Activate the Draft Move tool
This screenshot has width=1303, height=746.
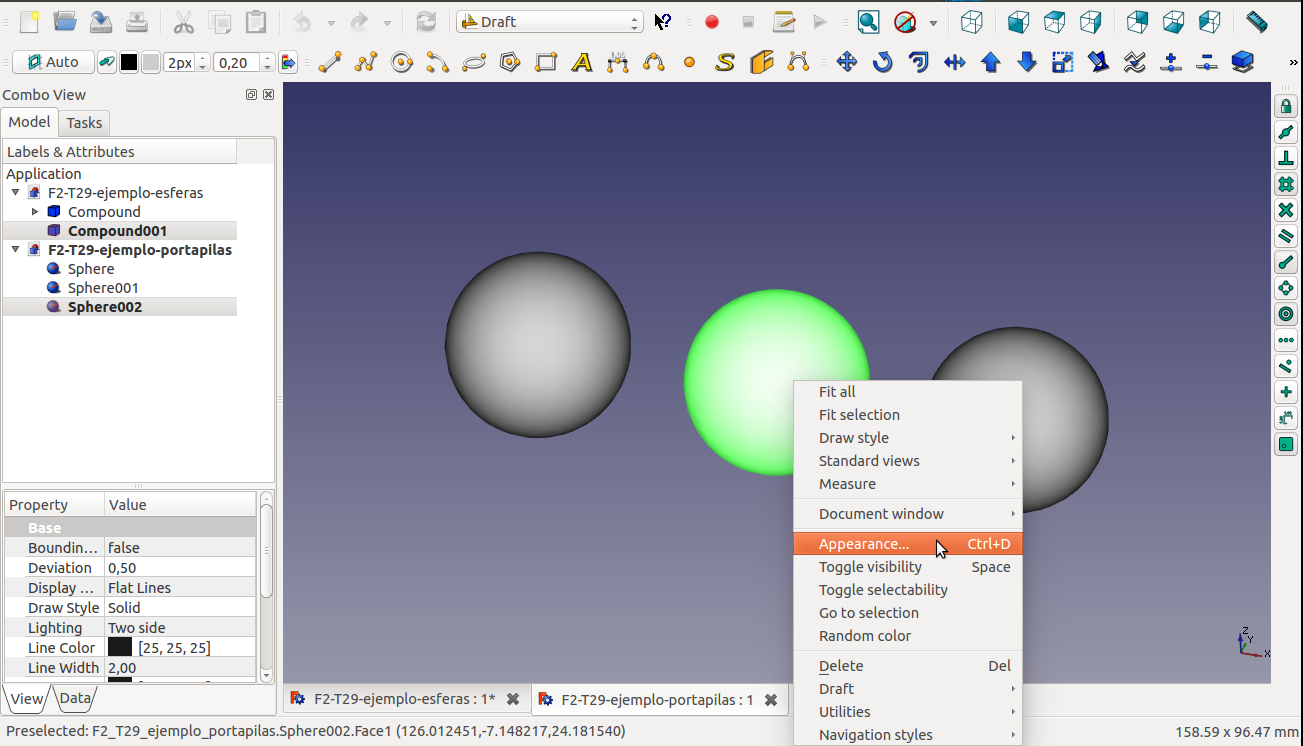click(847, 63)
